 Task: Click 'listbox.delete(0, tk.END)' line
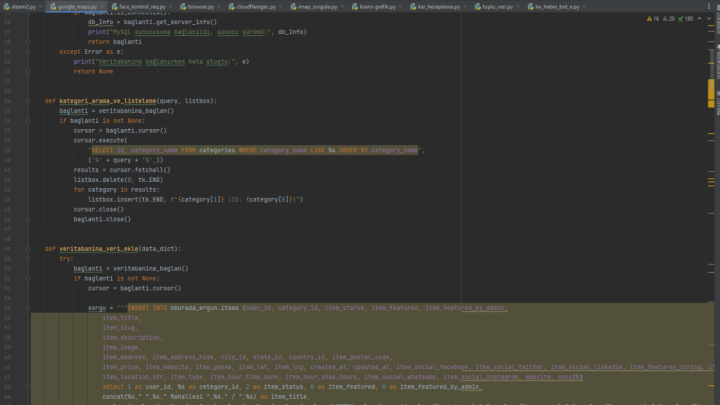[118, 180]
